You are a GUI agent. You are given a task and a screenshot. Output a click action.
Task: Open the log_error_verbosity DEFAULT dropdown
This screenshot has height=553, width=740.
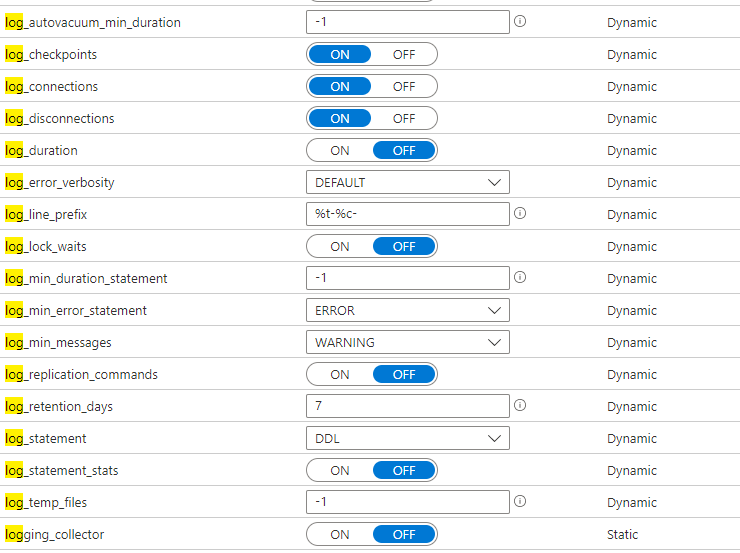[407, 183]
